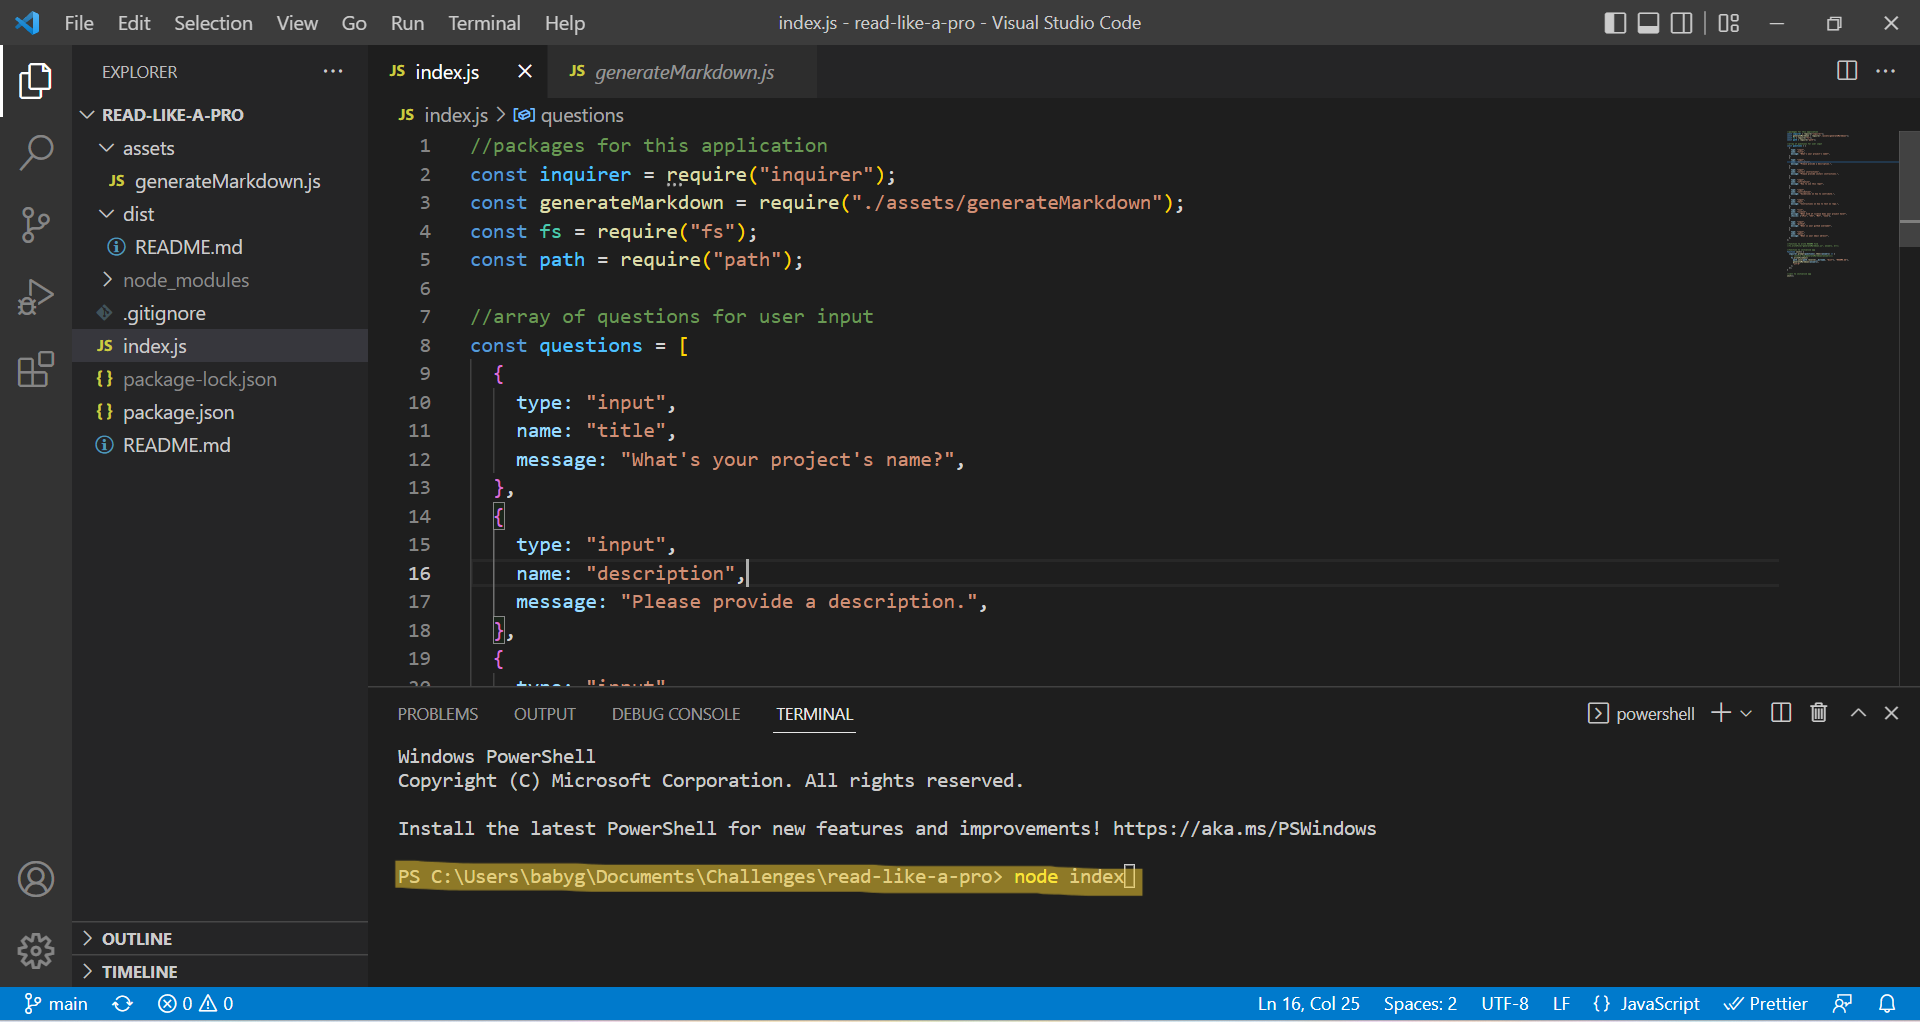The height and width of the screenshot is (1022, 1920).
Task: Open generateMarkdown.js in the explorer tree
Action: 220,181
